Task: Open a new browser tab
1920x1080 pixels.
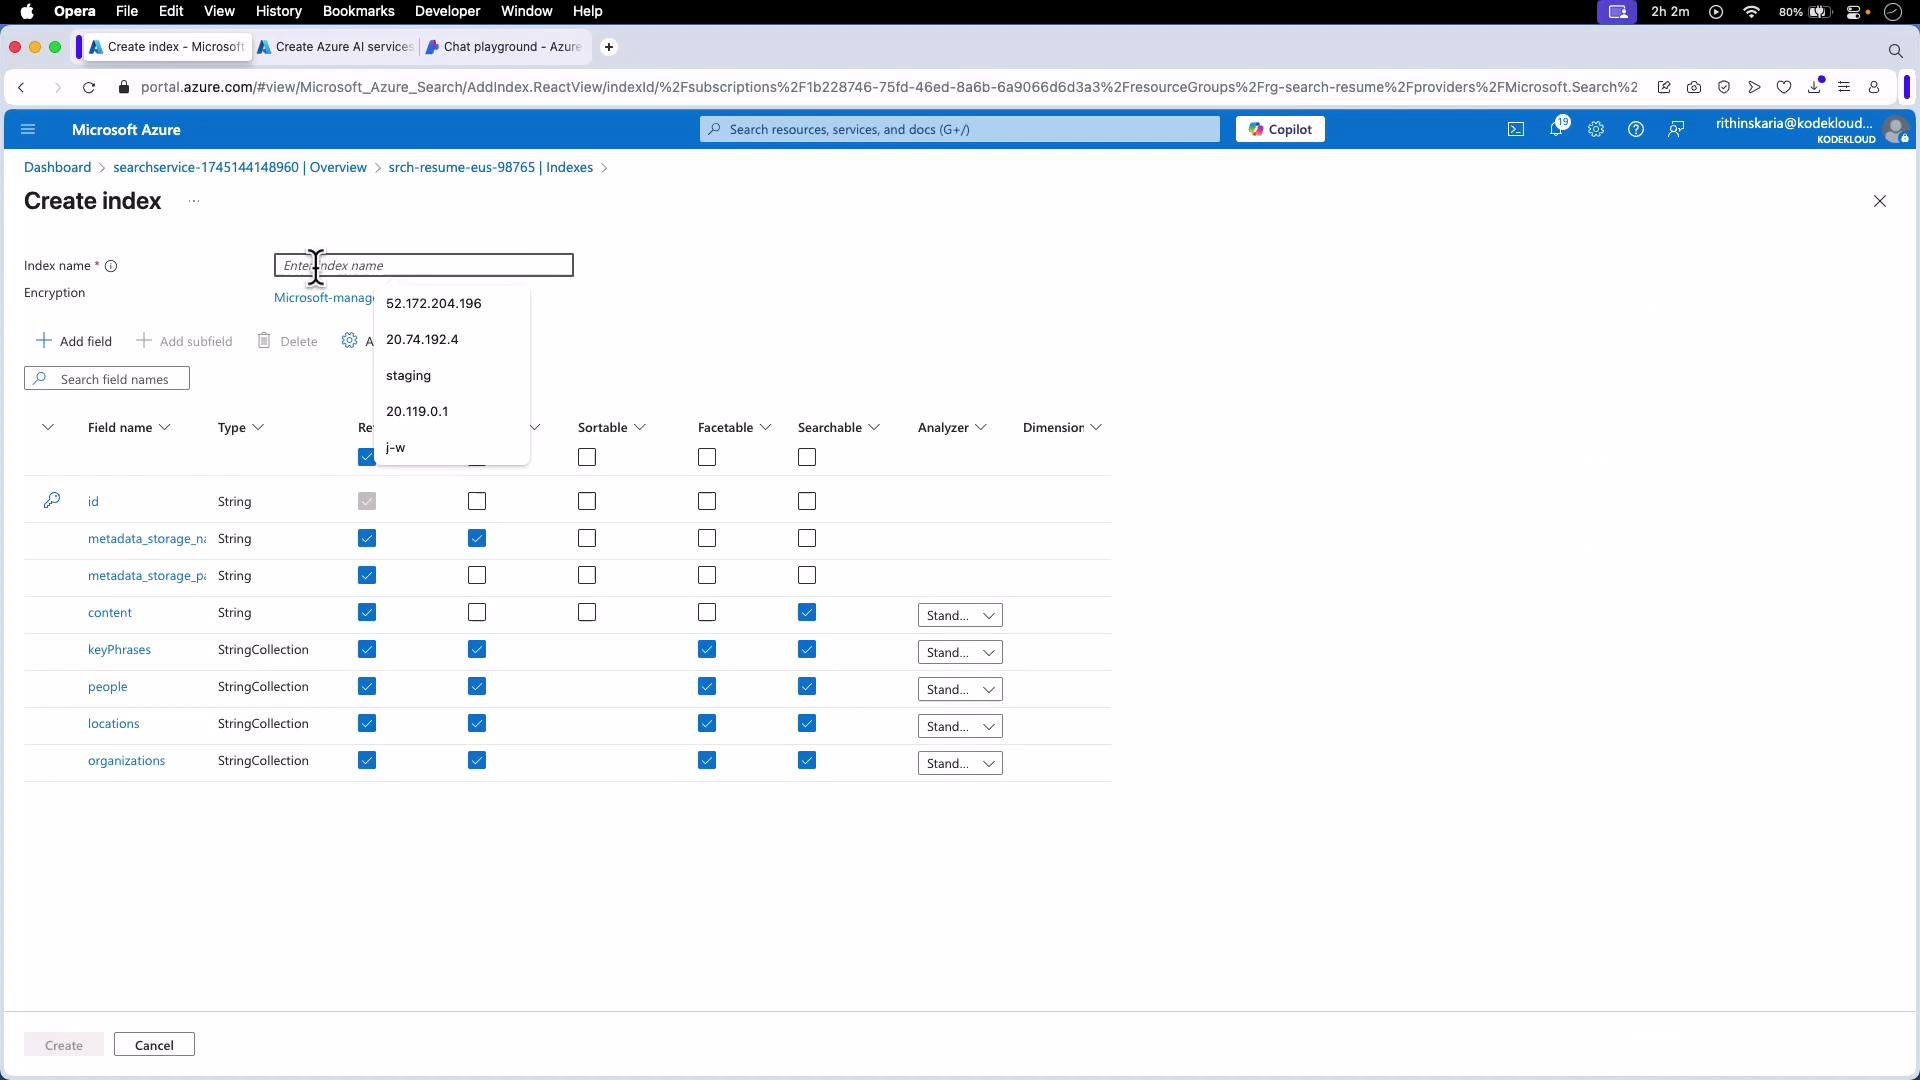Action: tap(609, 47)
